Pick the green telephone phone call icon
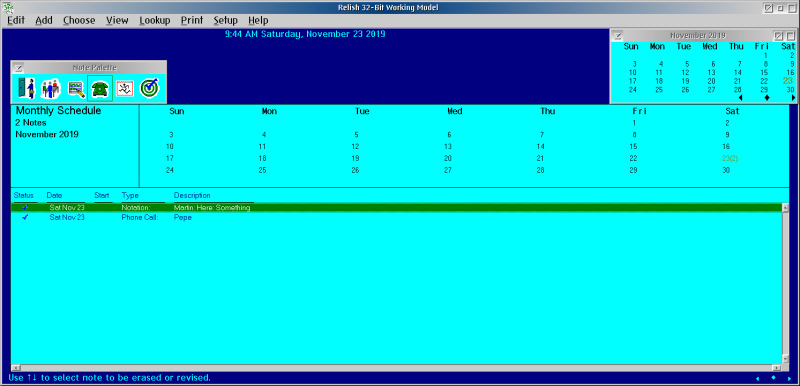Image resolution: width=800 pixels, height=386 pixels. pos(100,89)
